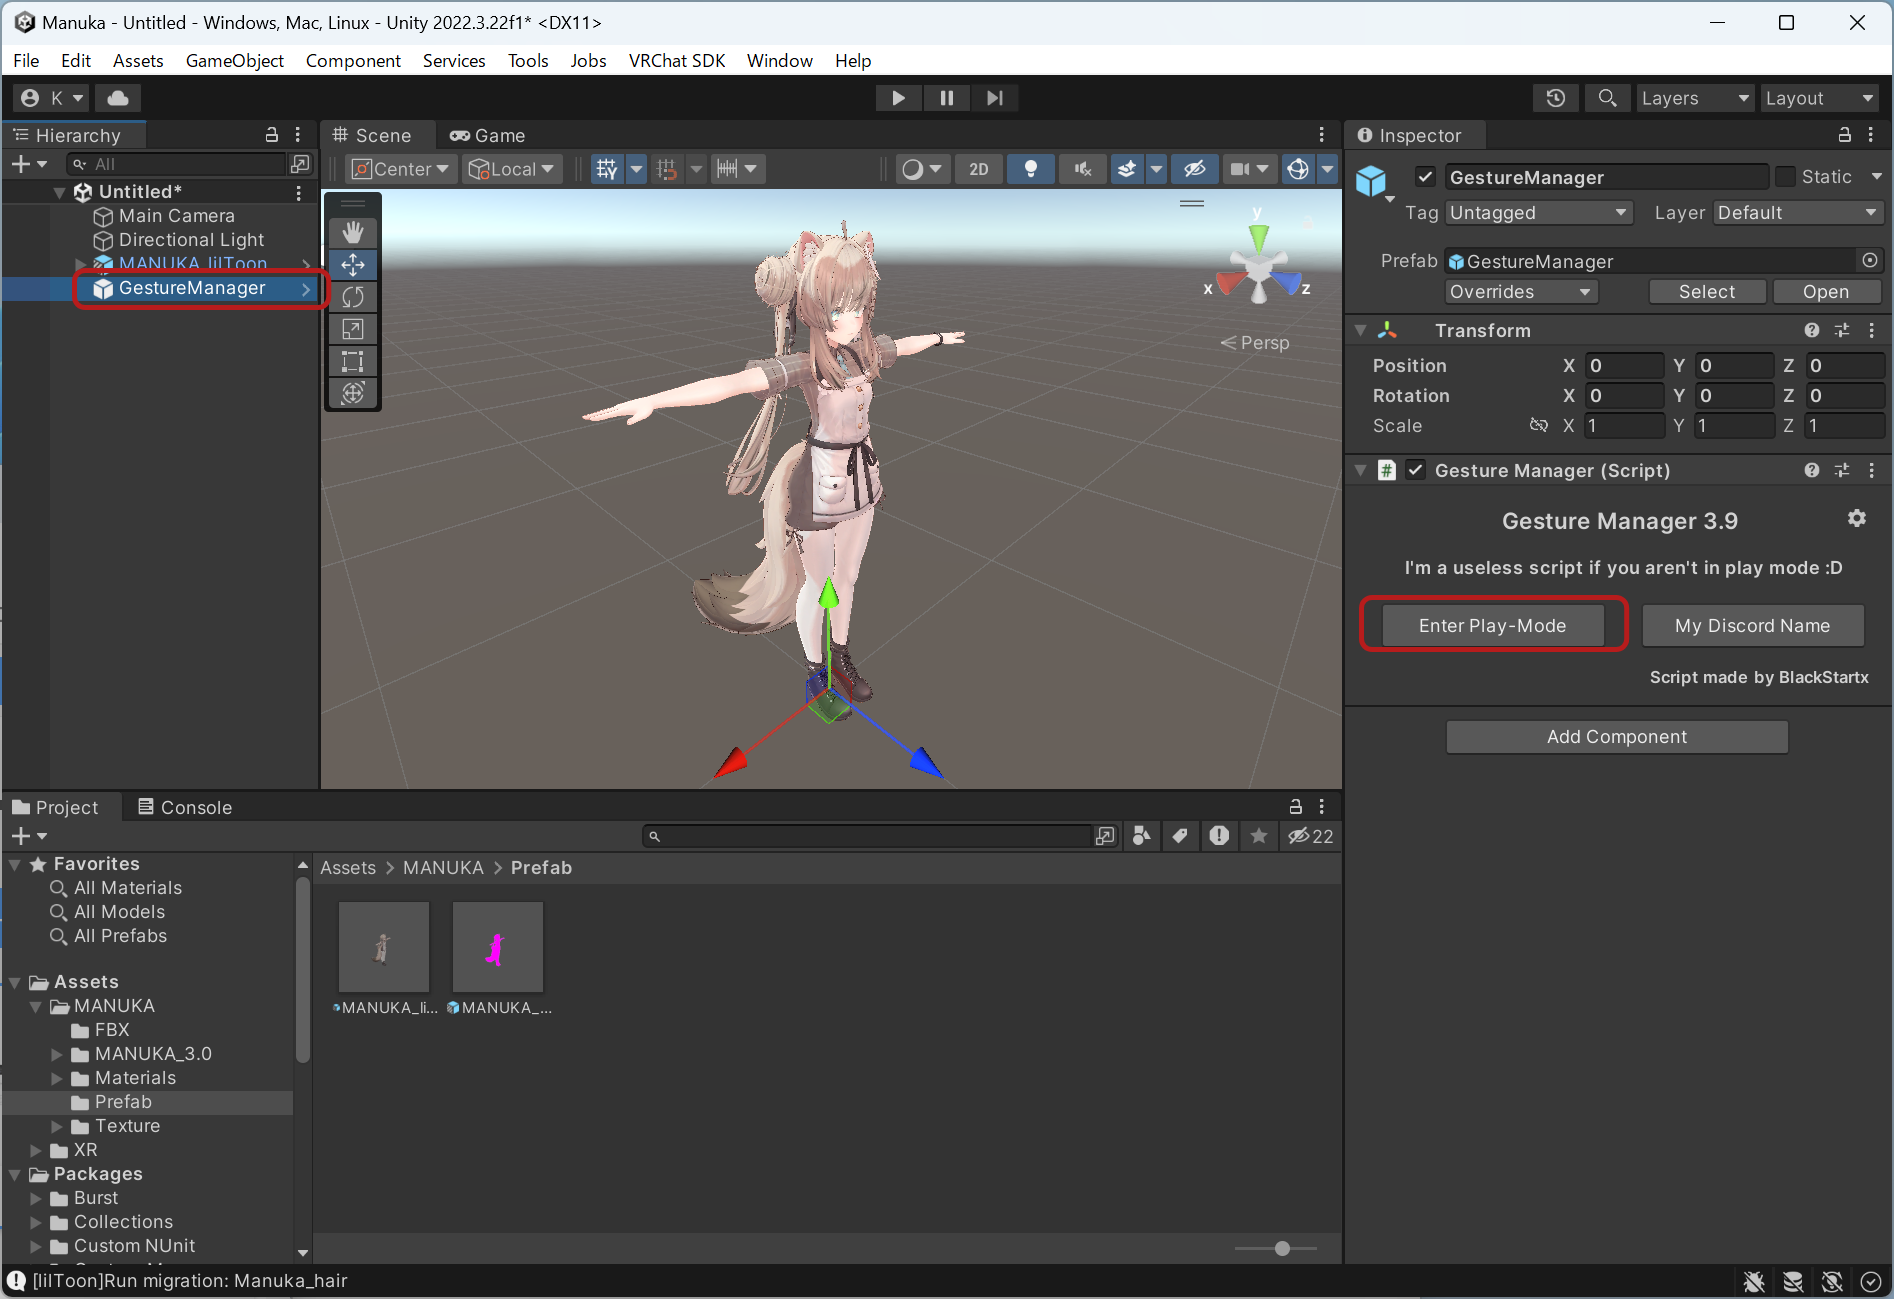This screenshot has width=1894, height=1299.
Task: Switch to the Console tab
Action: click(185, 807)
